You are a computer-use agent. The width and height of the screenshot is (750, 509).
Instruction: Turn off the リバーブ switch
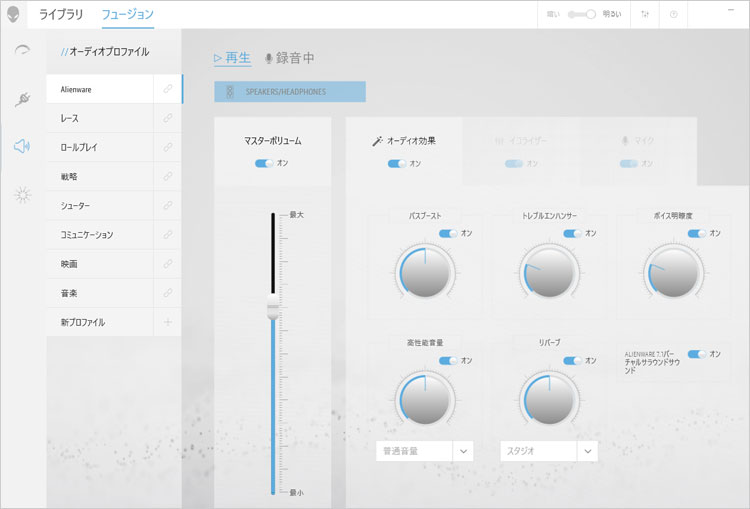pos(573,361)
